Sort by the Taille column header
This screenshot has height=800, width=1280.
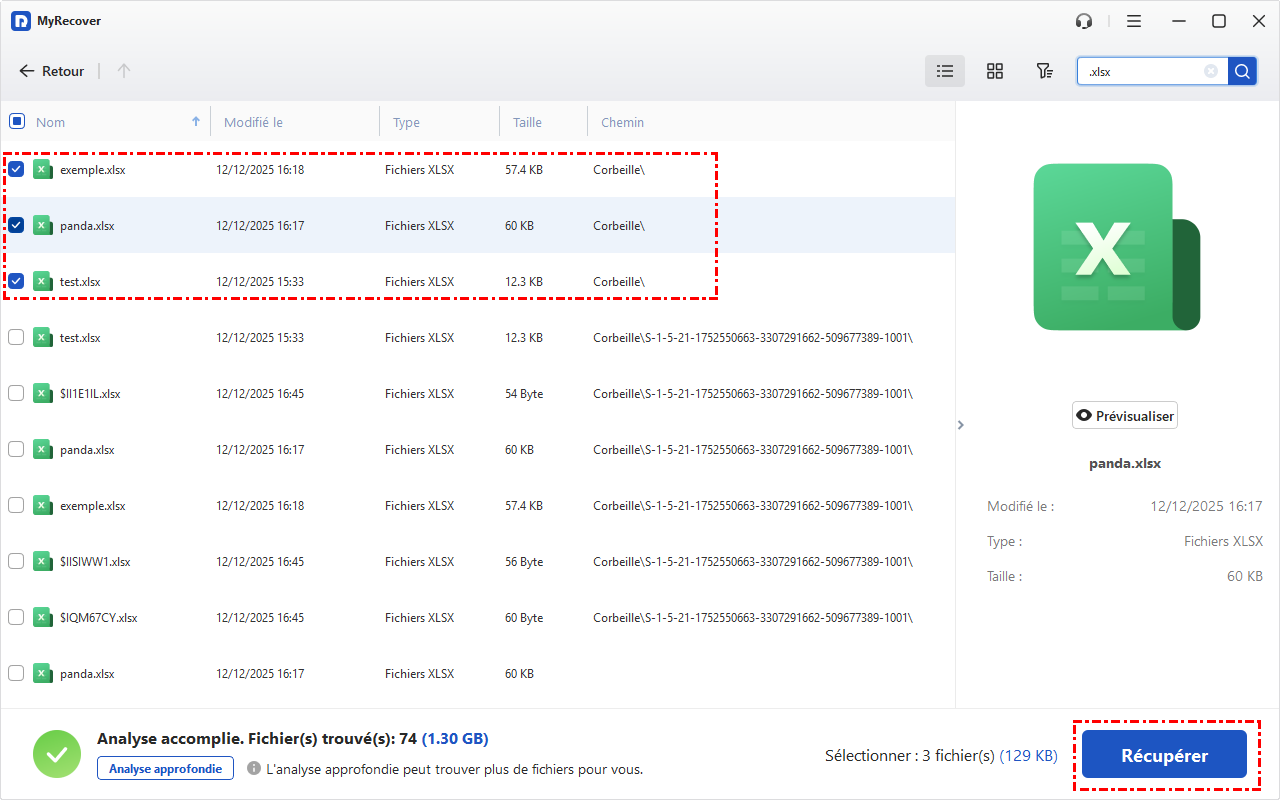(x=527, y=122)
